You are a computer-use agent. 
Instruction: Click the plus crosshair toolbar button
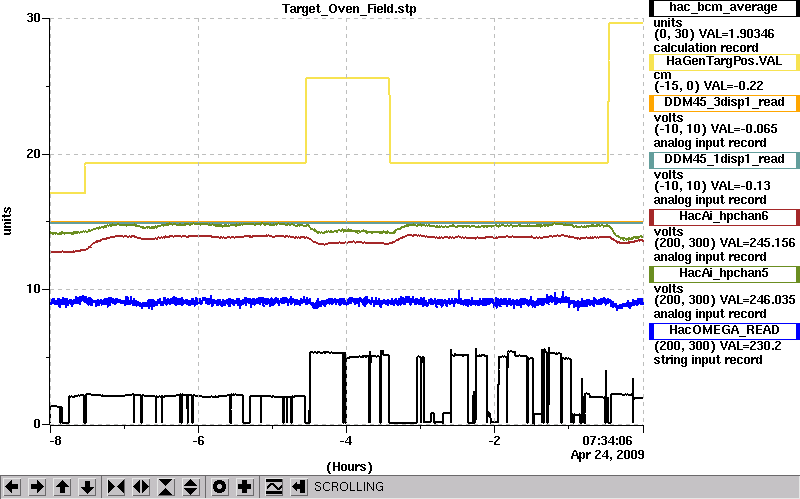[245, 487]
